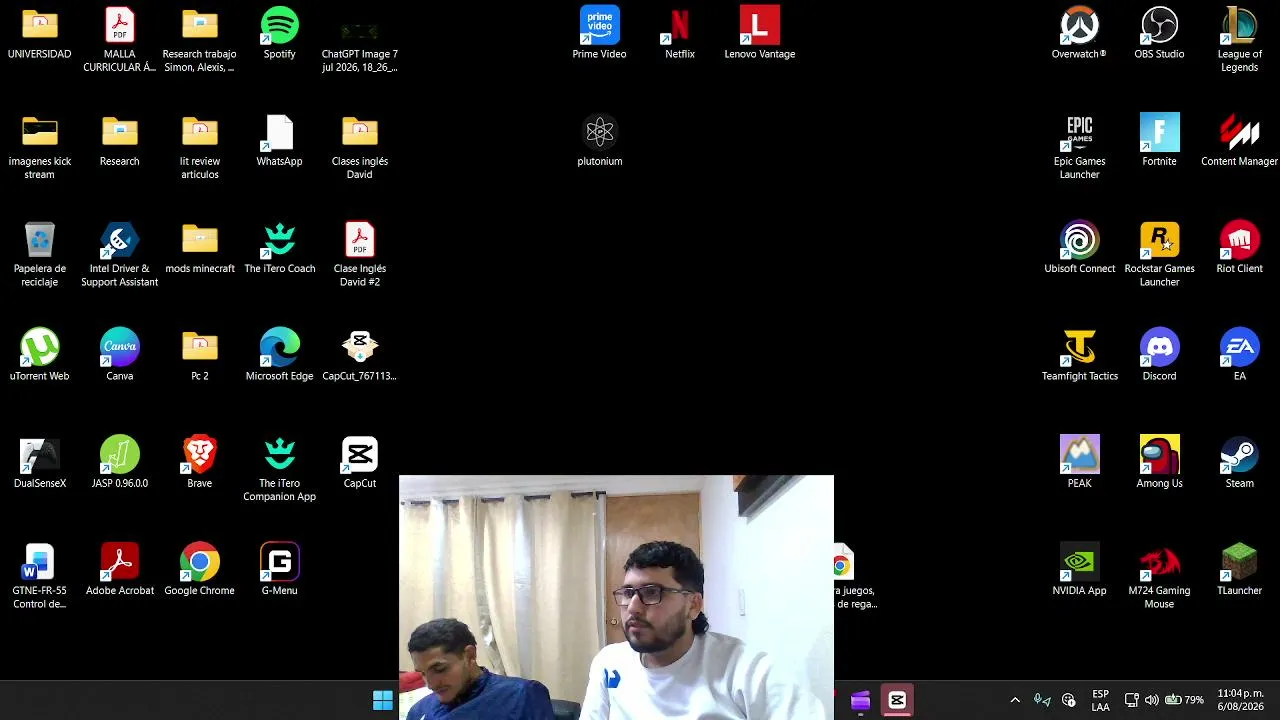The image size is (1280, 720).
Task: Select the Netflix desktop shortcut
Action: (680, 25)
